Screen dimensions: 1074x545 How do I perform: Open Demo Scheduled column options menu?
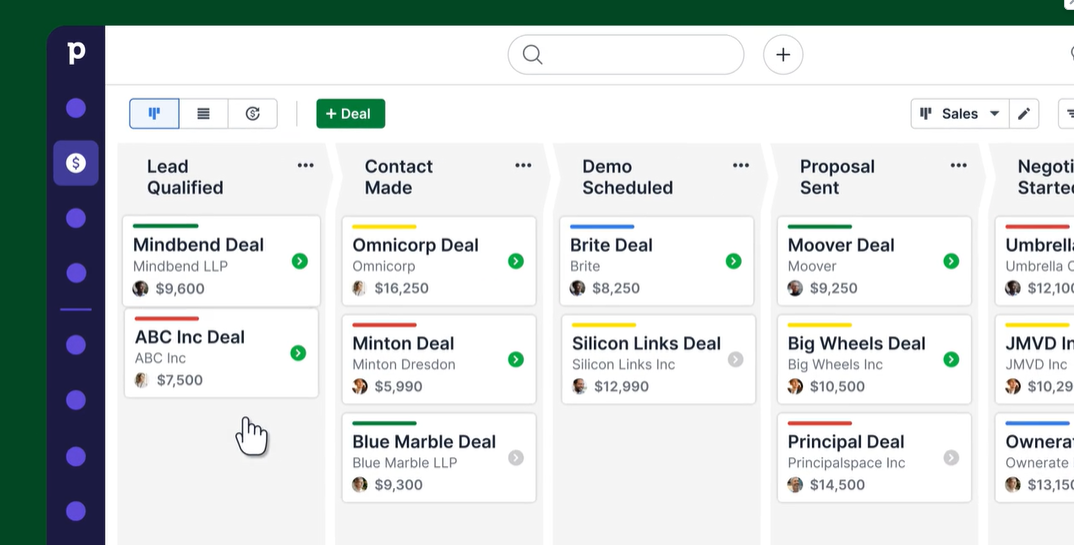point(740,165)
